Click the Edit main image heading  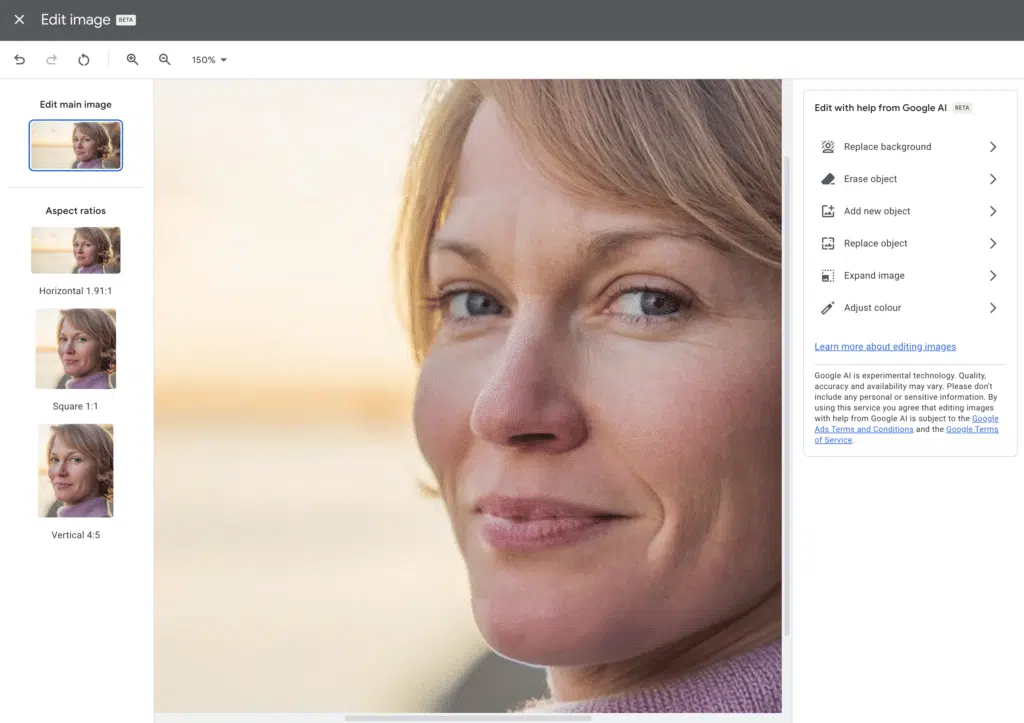pyautogui.click(x=76, y=104)
